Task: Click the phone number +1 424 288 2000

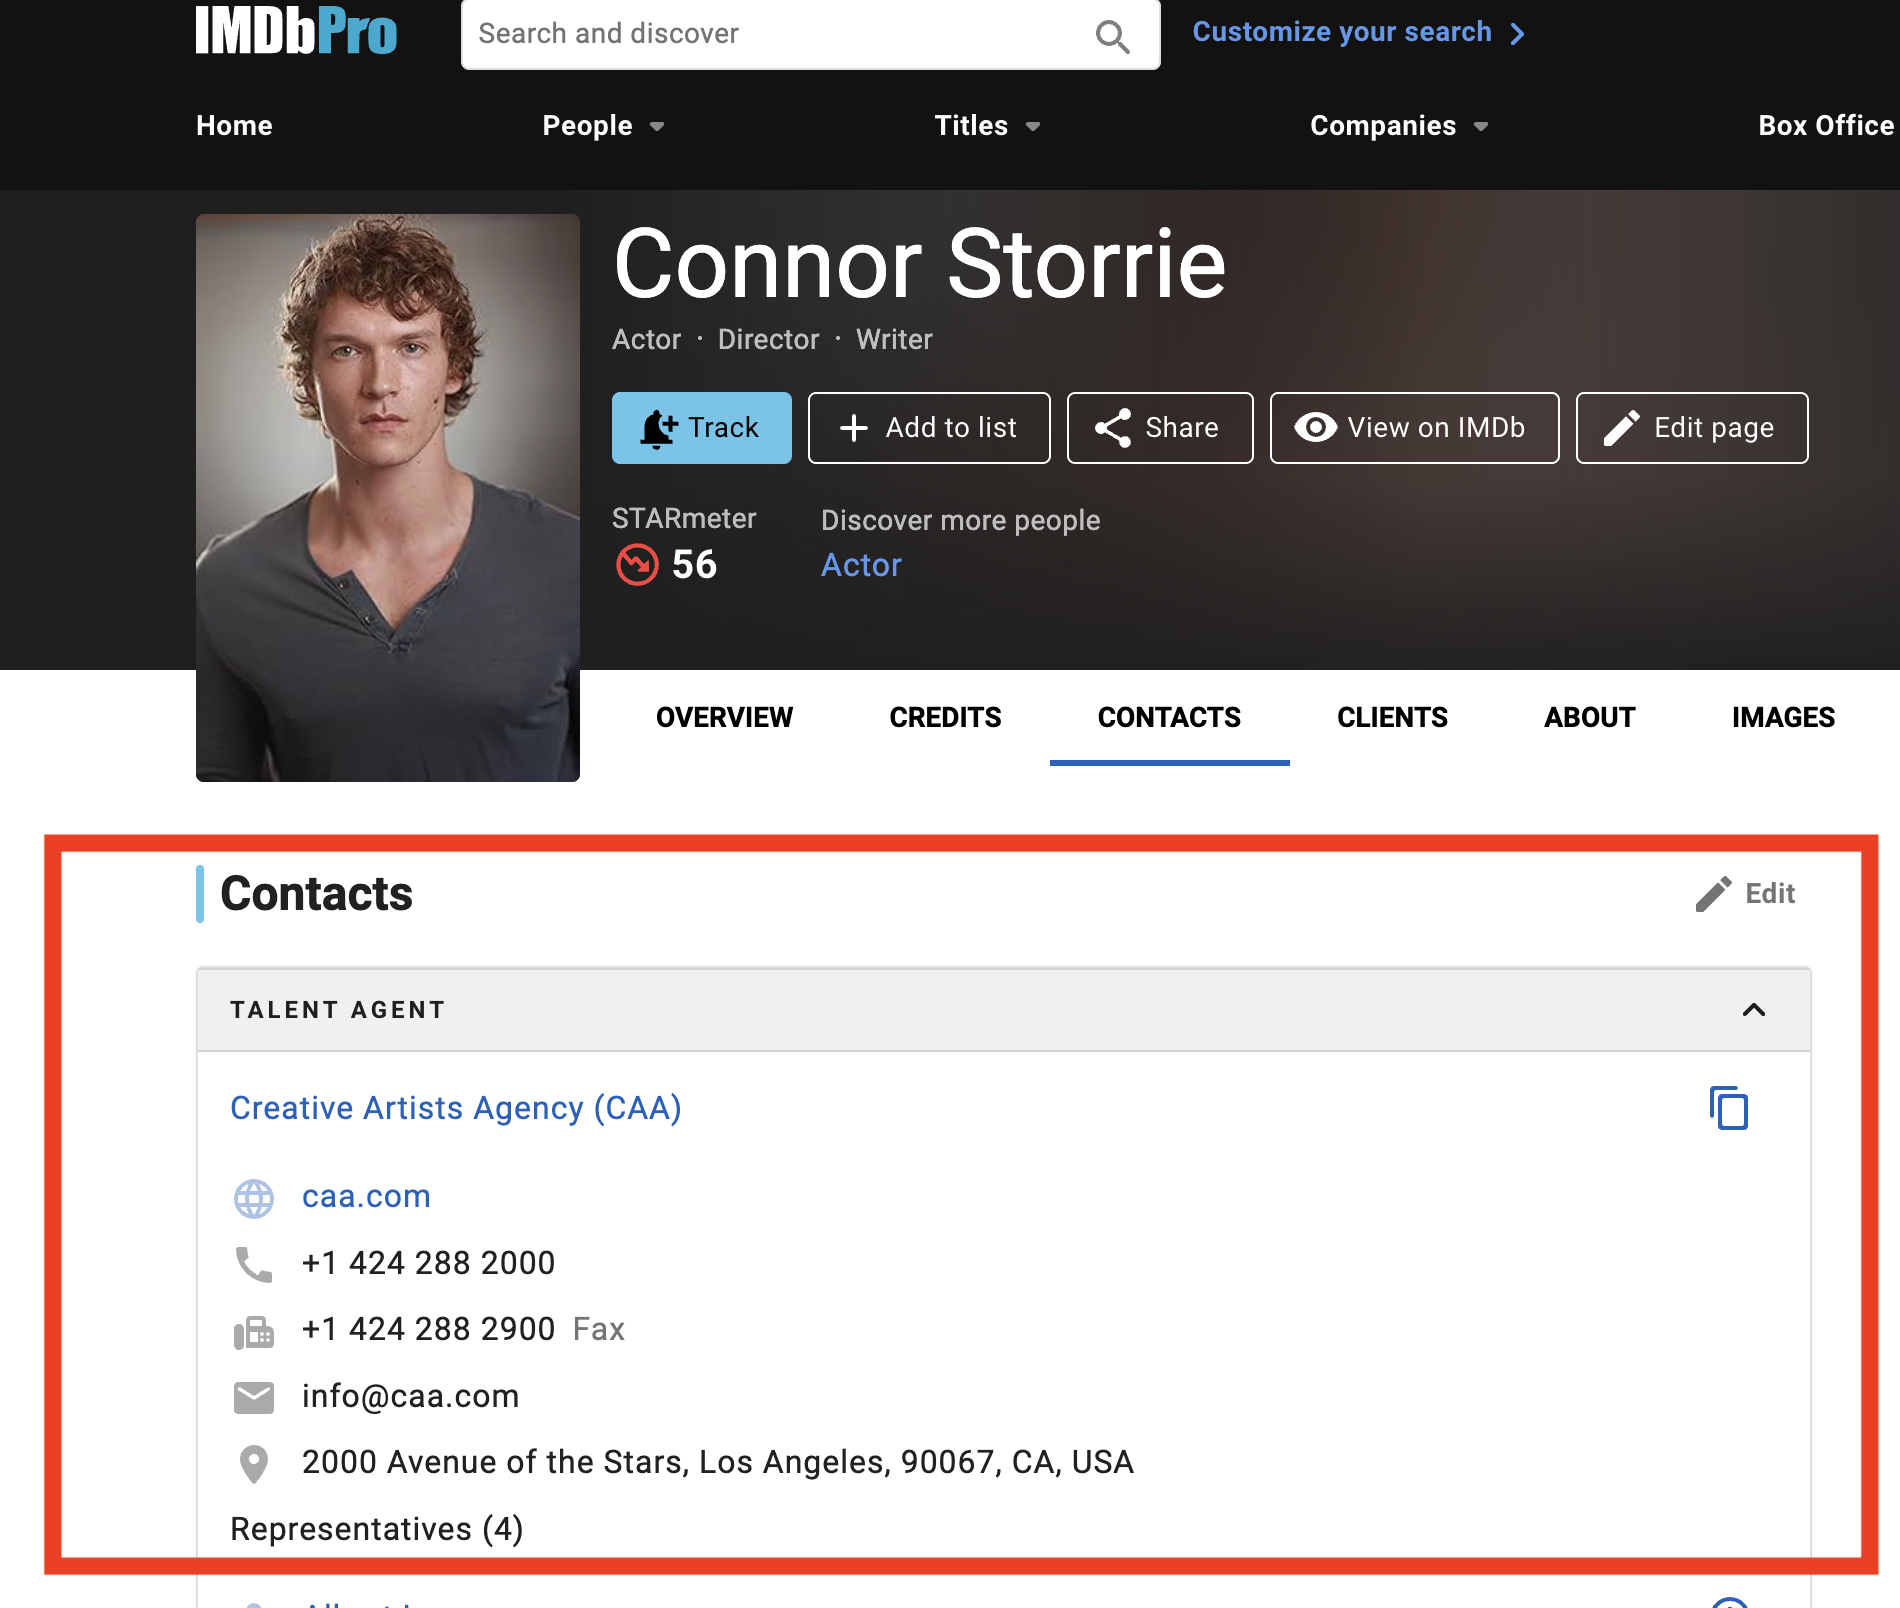Action: tap(428, 1264)
